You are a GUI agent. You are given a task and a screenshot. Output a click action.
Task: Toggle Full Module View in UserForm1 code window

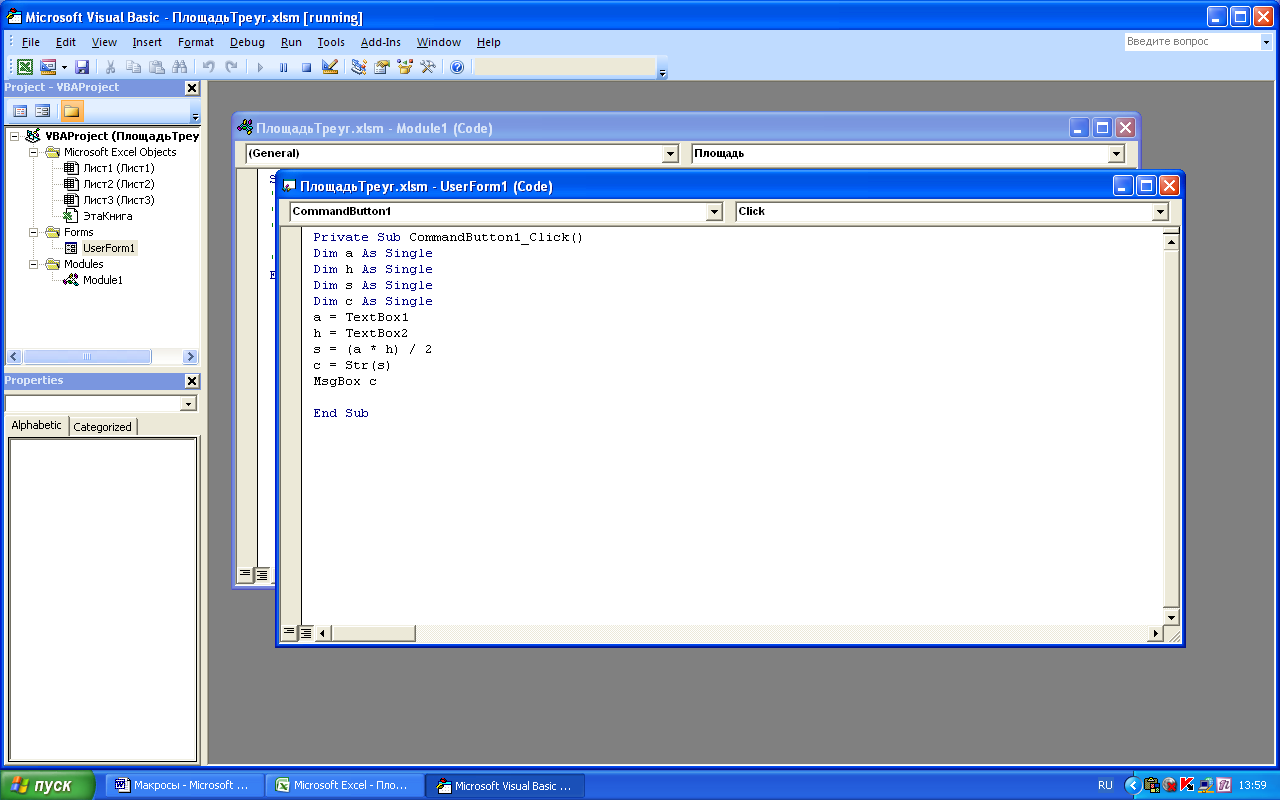[x=306, y=632]
